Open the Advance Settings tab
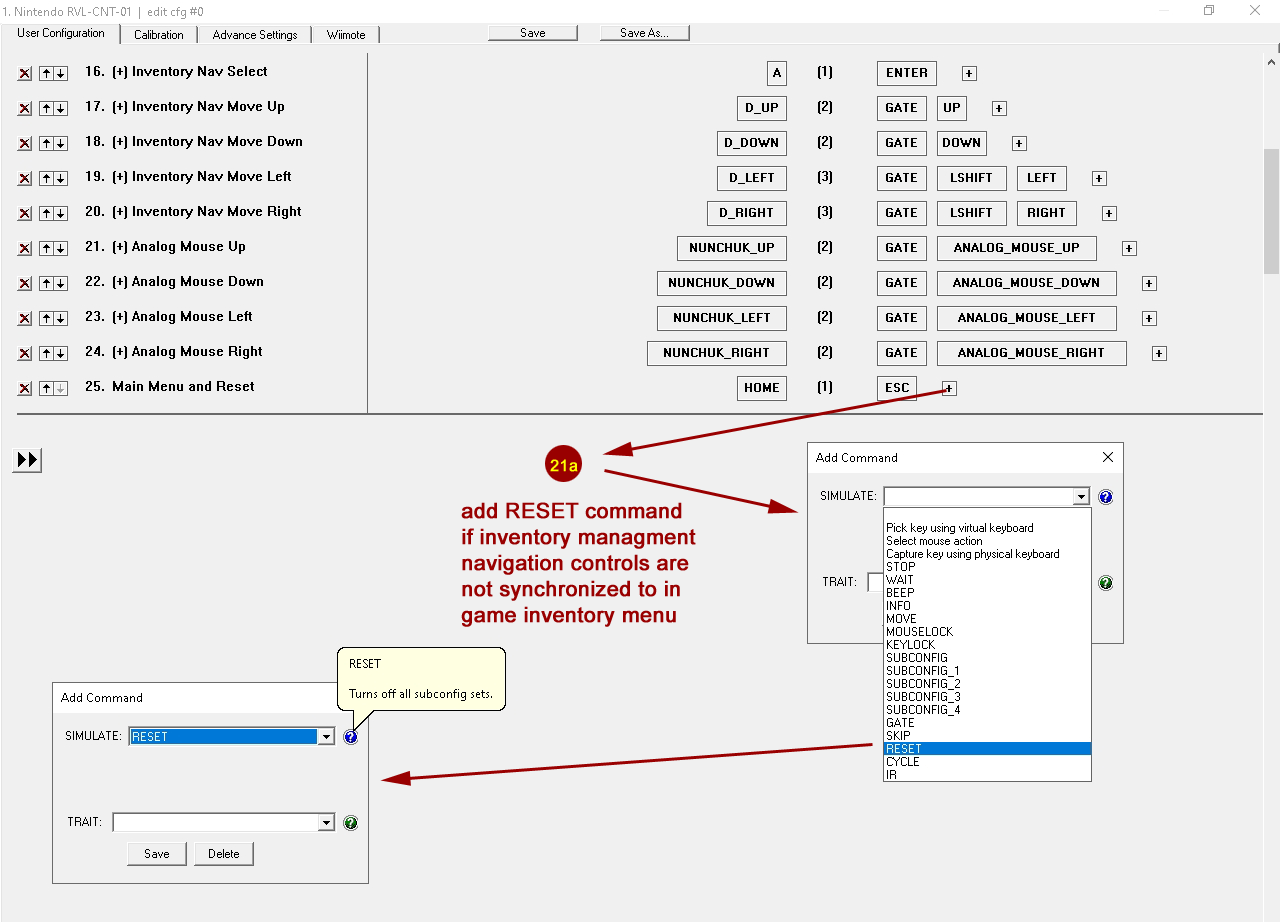1280x922 pixels. click(x=255, y=35)
